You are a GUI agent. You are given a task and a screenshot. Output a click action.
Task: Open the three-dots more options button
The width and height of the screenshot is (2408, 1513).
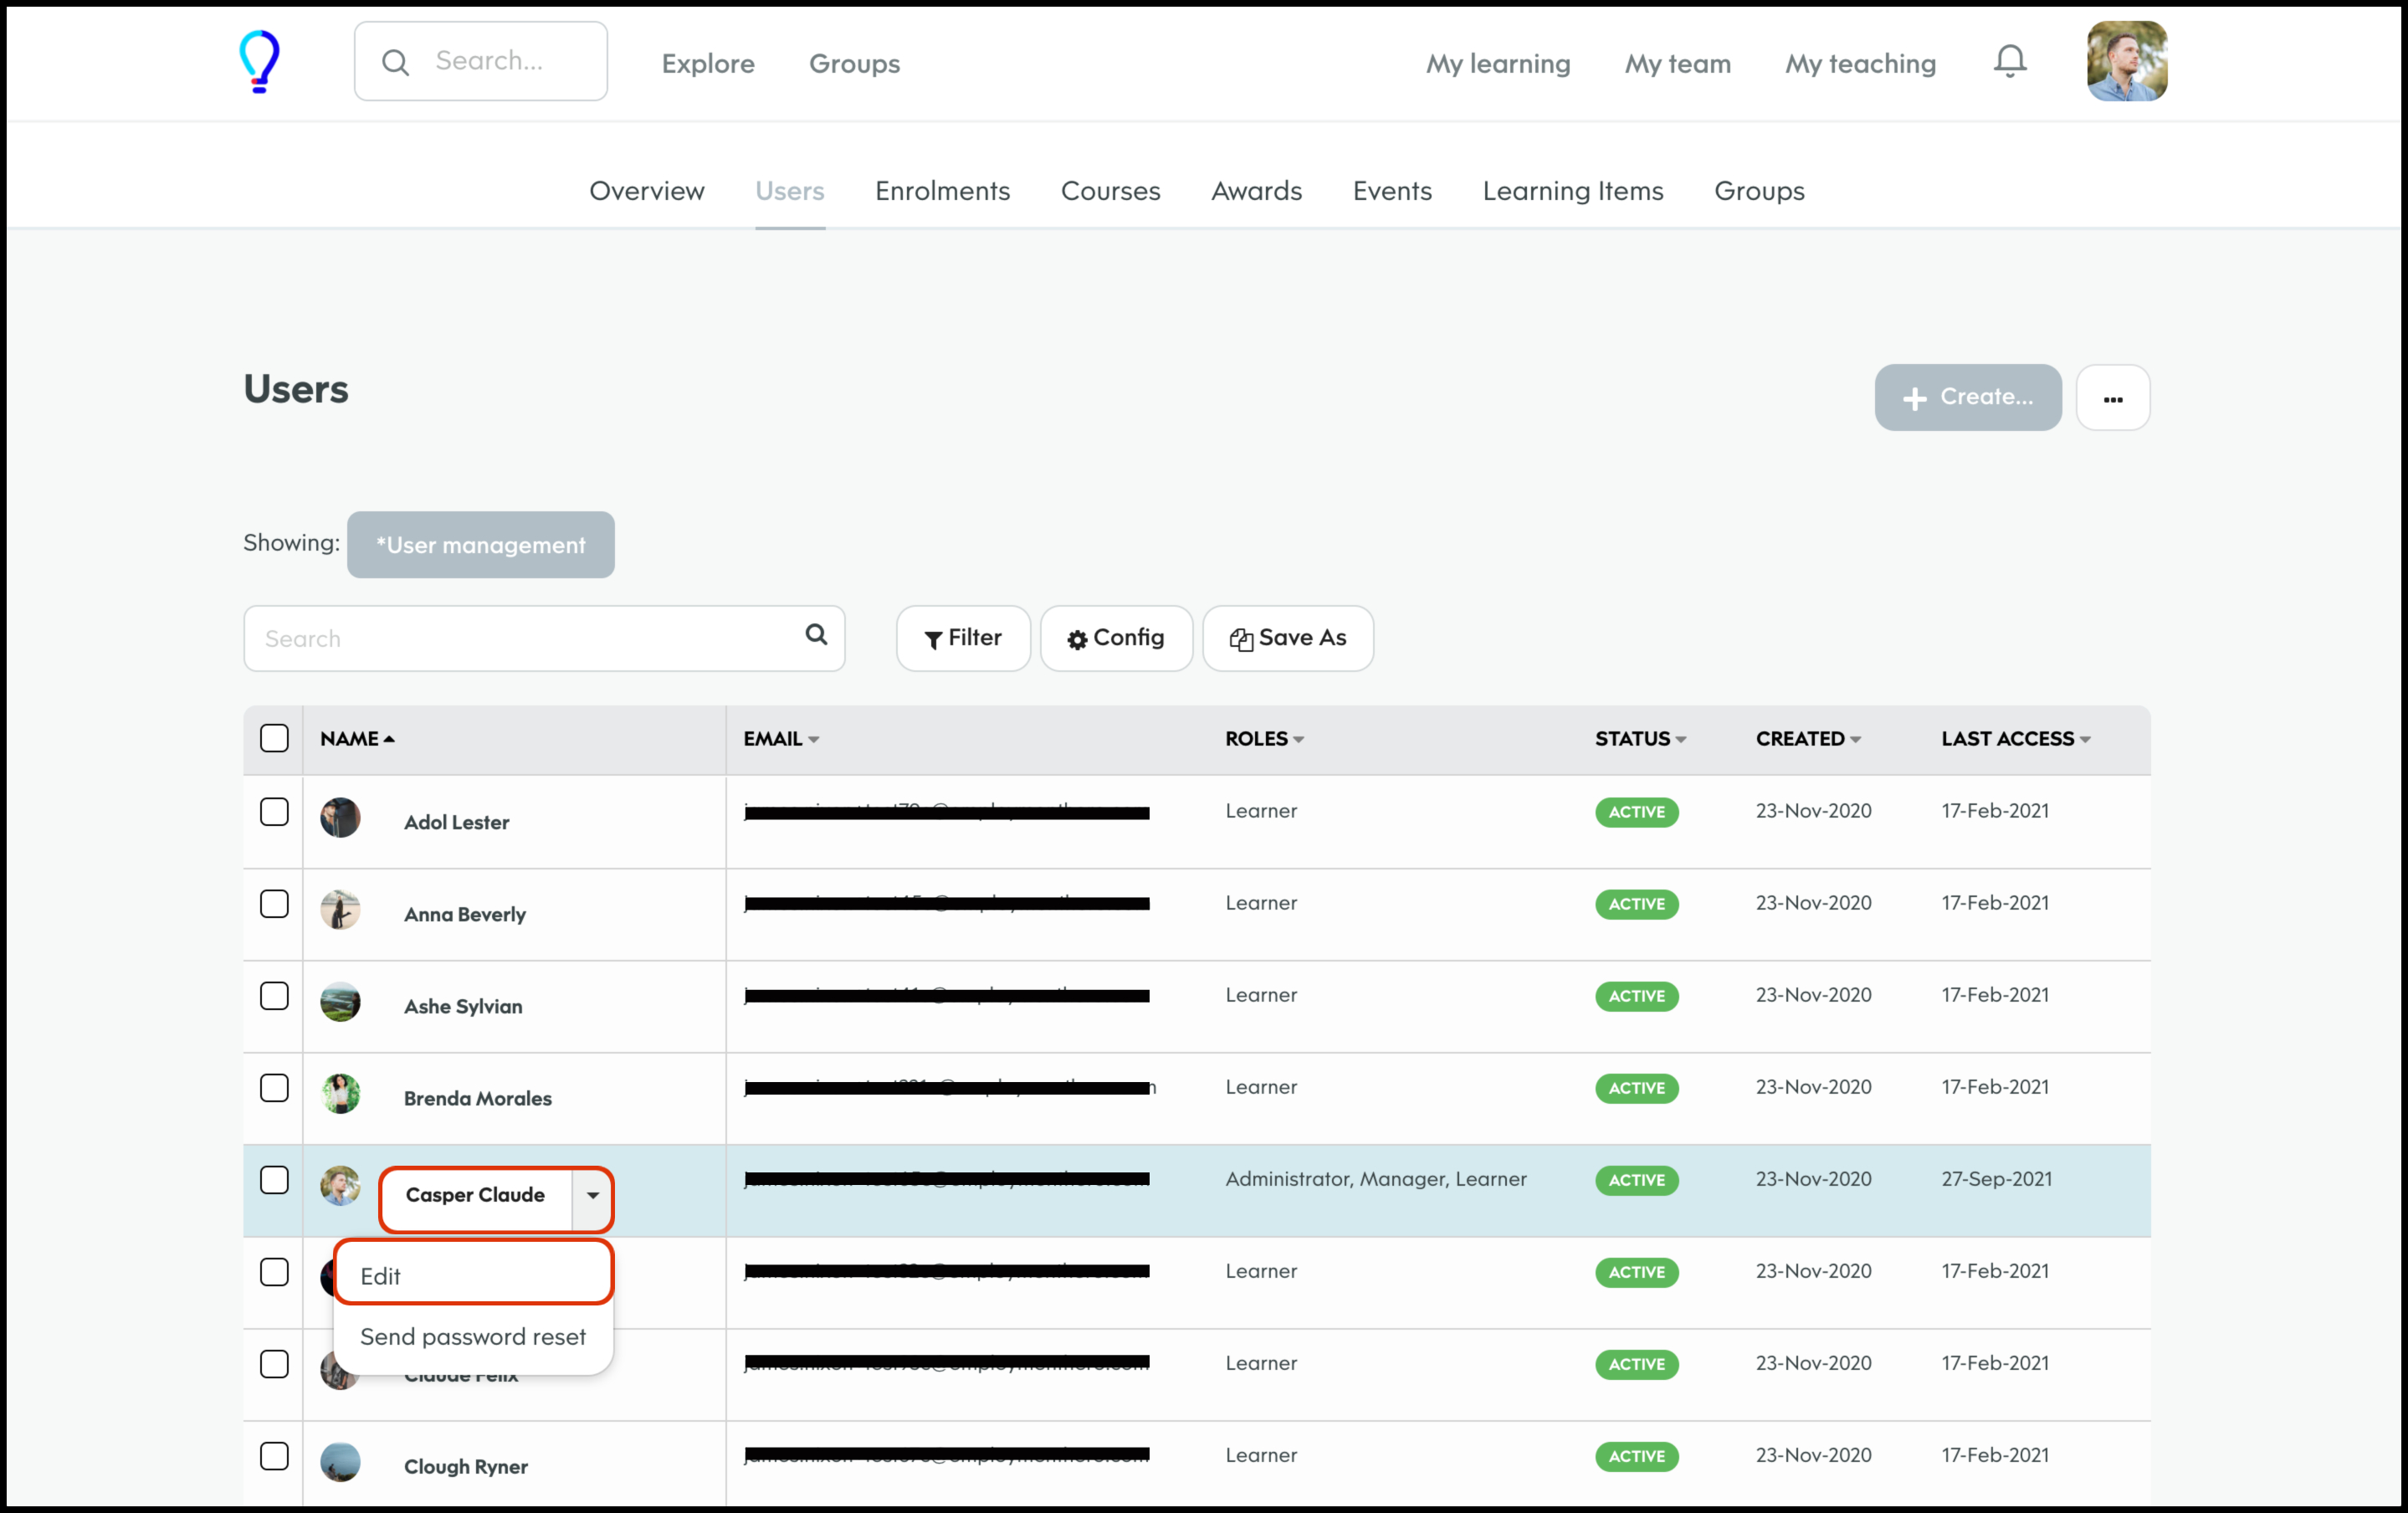tap(2112, 398)
